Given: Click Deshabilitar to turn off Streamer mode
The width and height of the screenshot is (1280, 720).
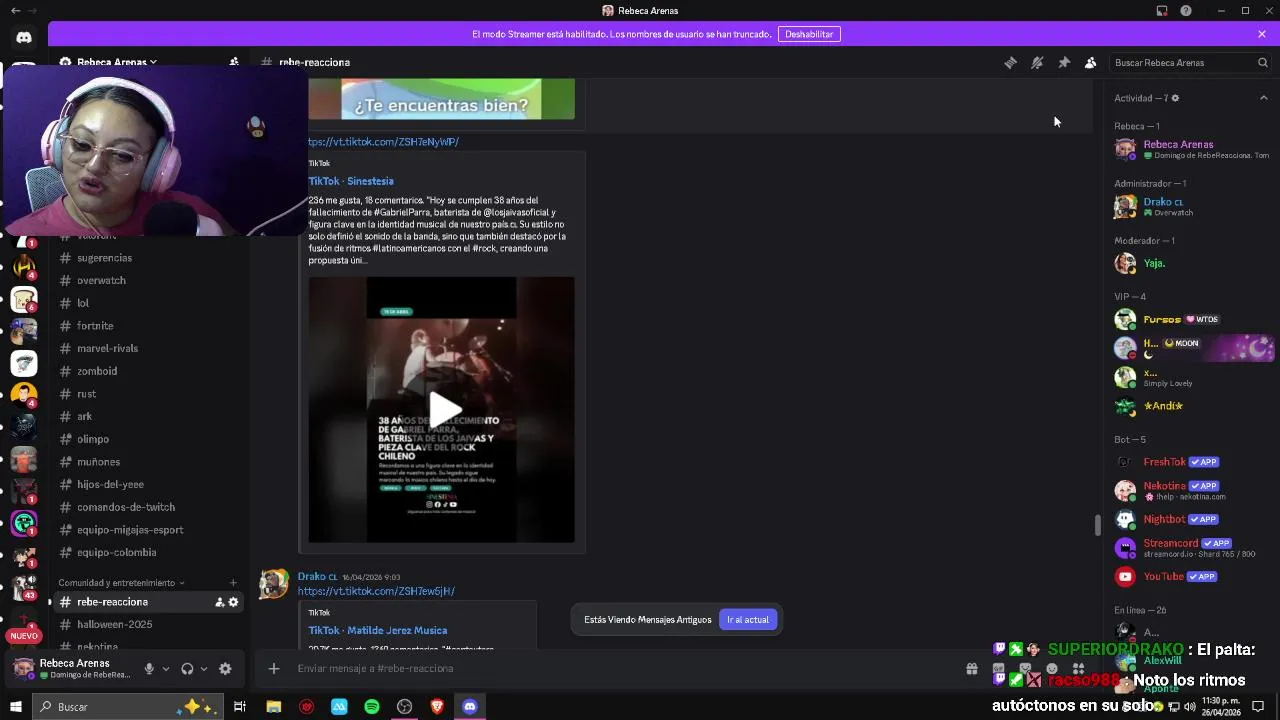Looking at the screenshot, I should click(809, 34).
